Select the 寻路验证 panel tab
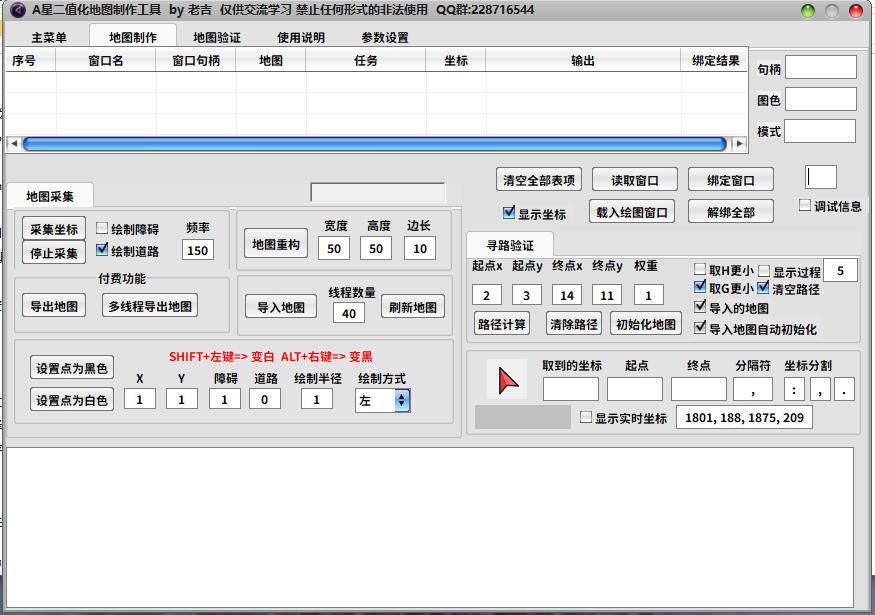 [x=510, y=245]
